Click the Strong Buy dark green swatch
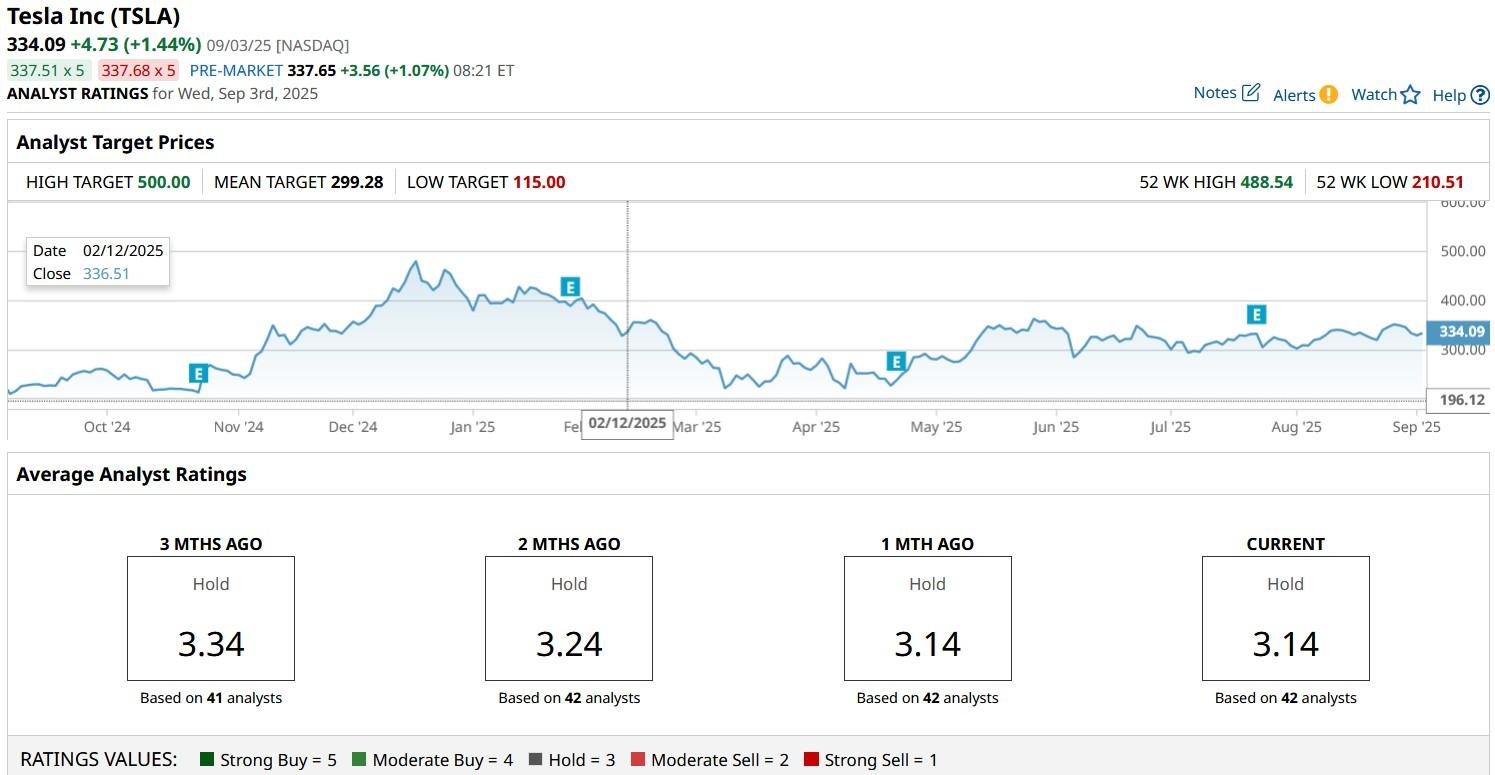This screenshot has width=1495, height=775. click(207, 760)
